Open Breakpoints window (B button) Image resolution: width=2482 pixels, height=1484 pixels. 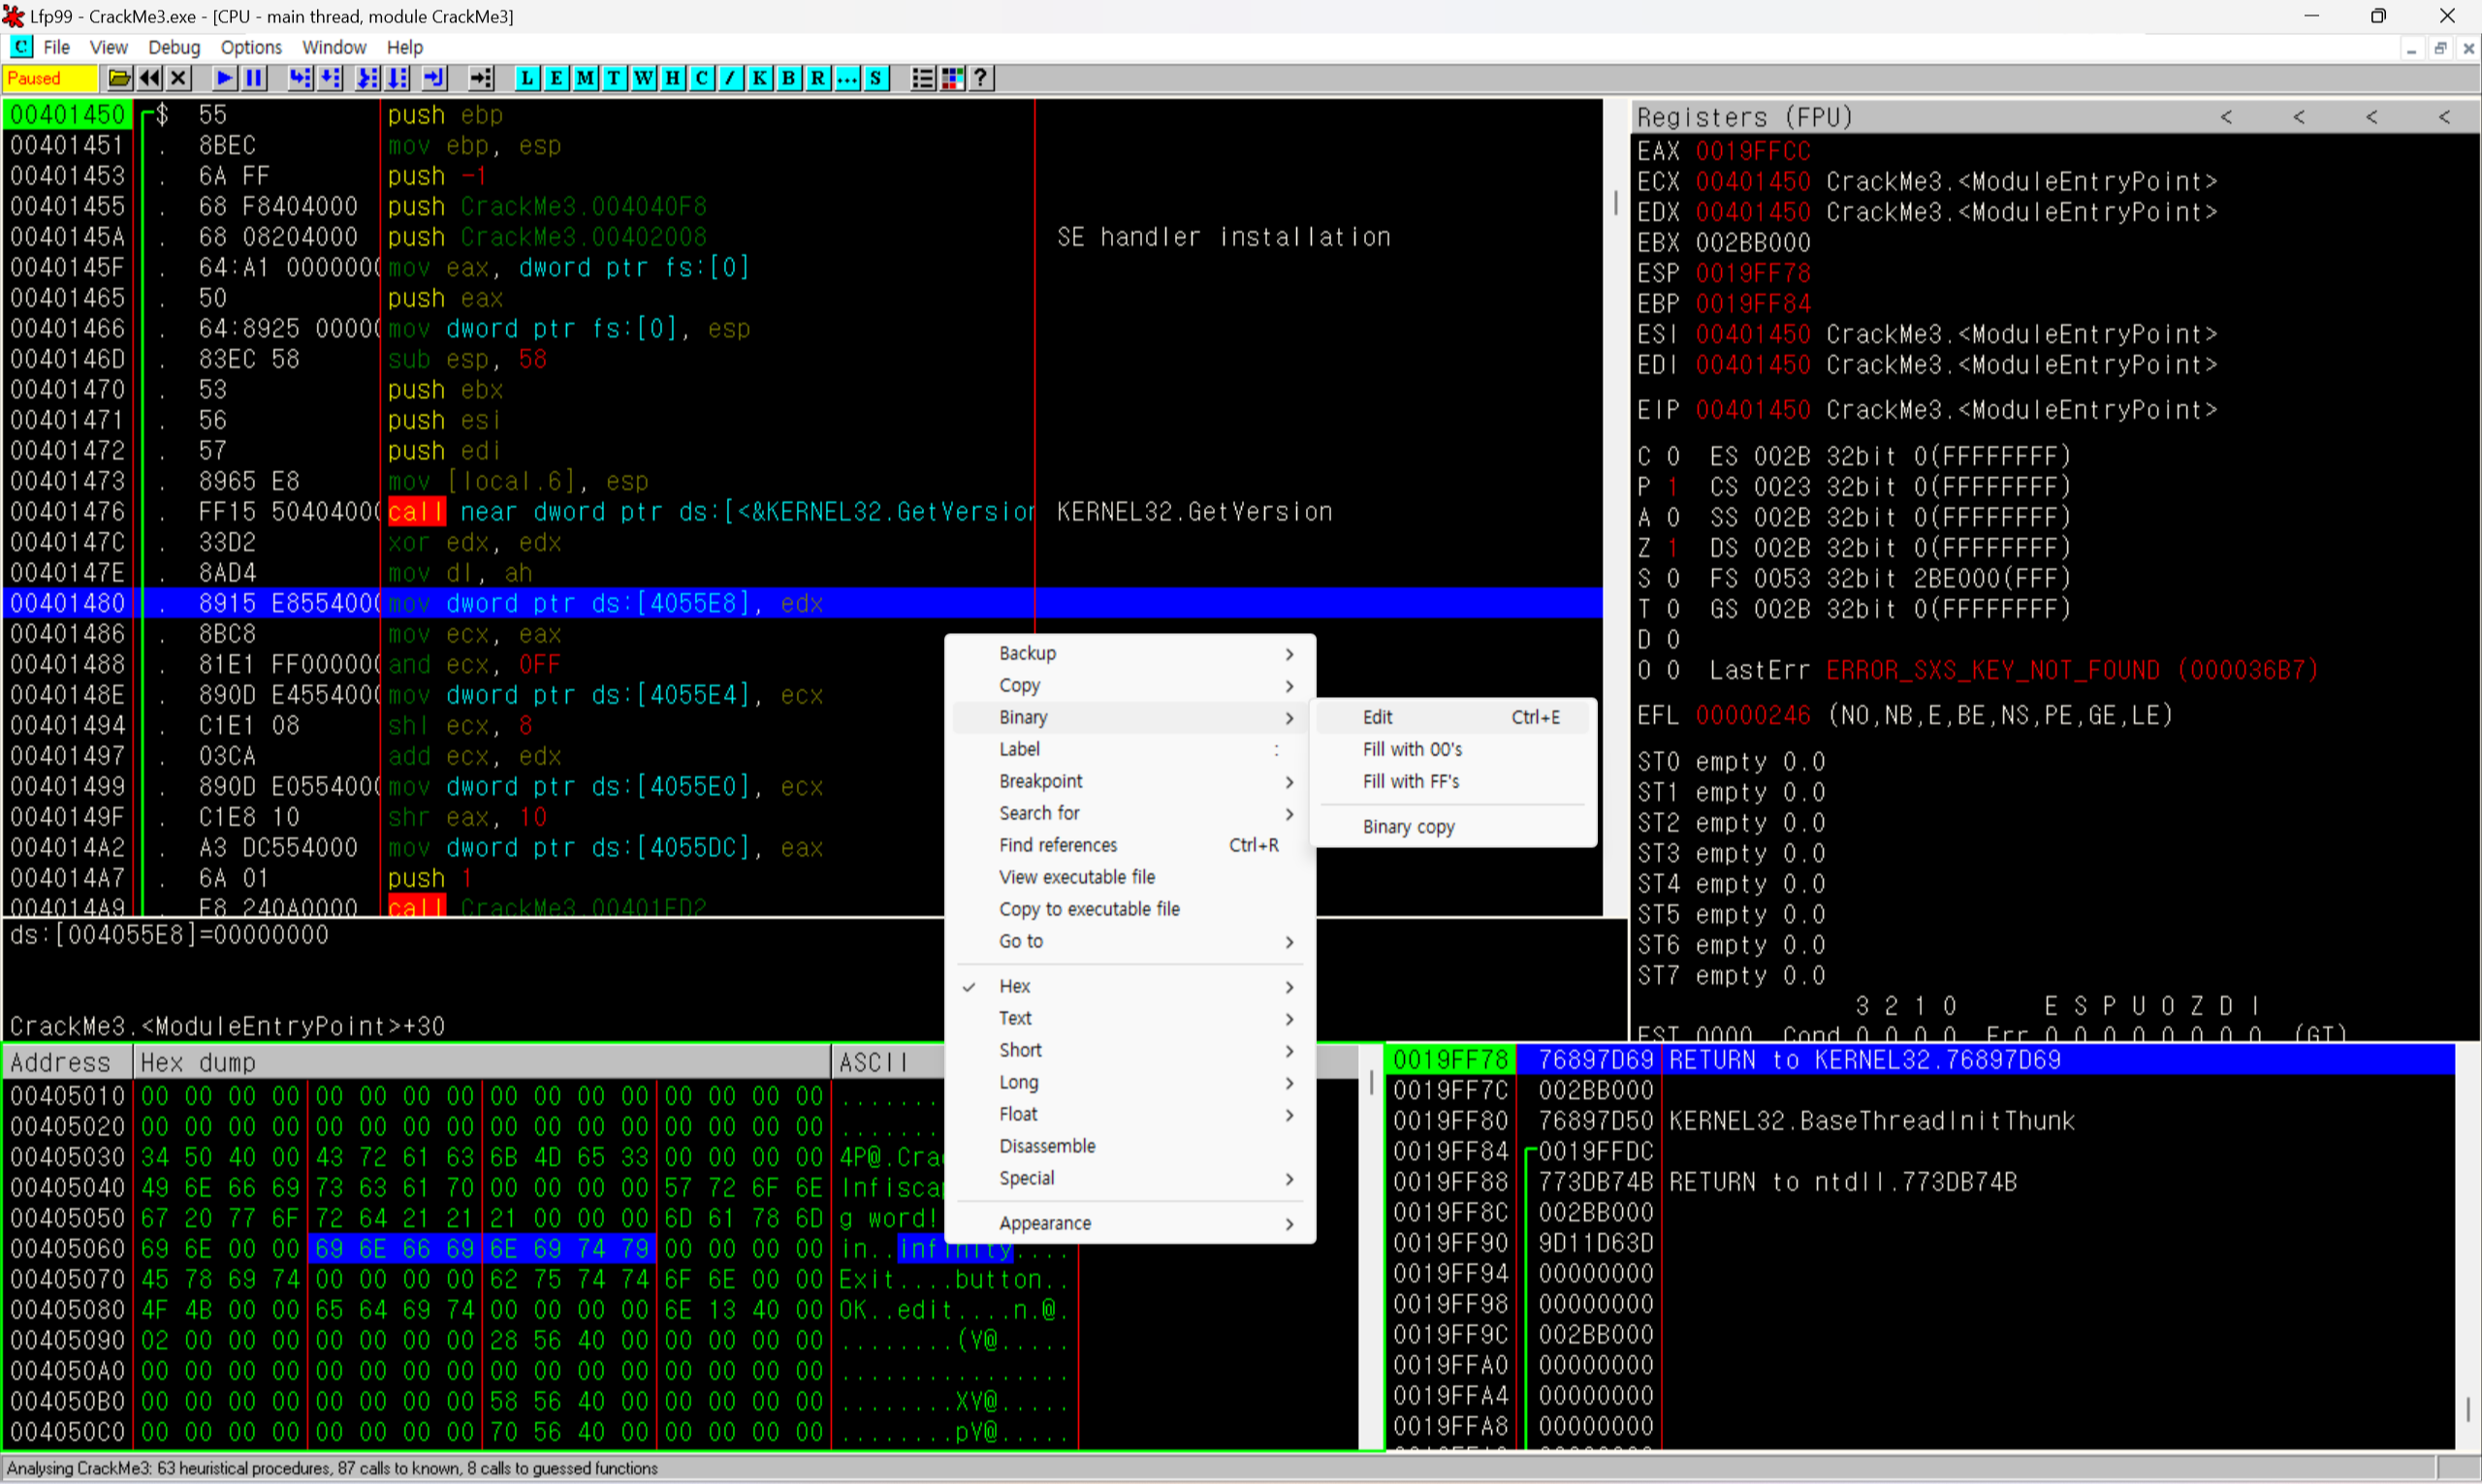tap(789, 78)
